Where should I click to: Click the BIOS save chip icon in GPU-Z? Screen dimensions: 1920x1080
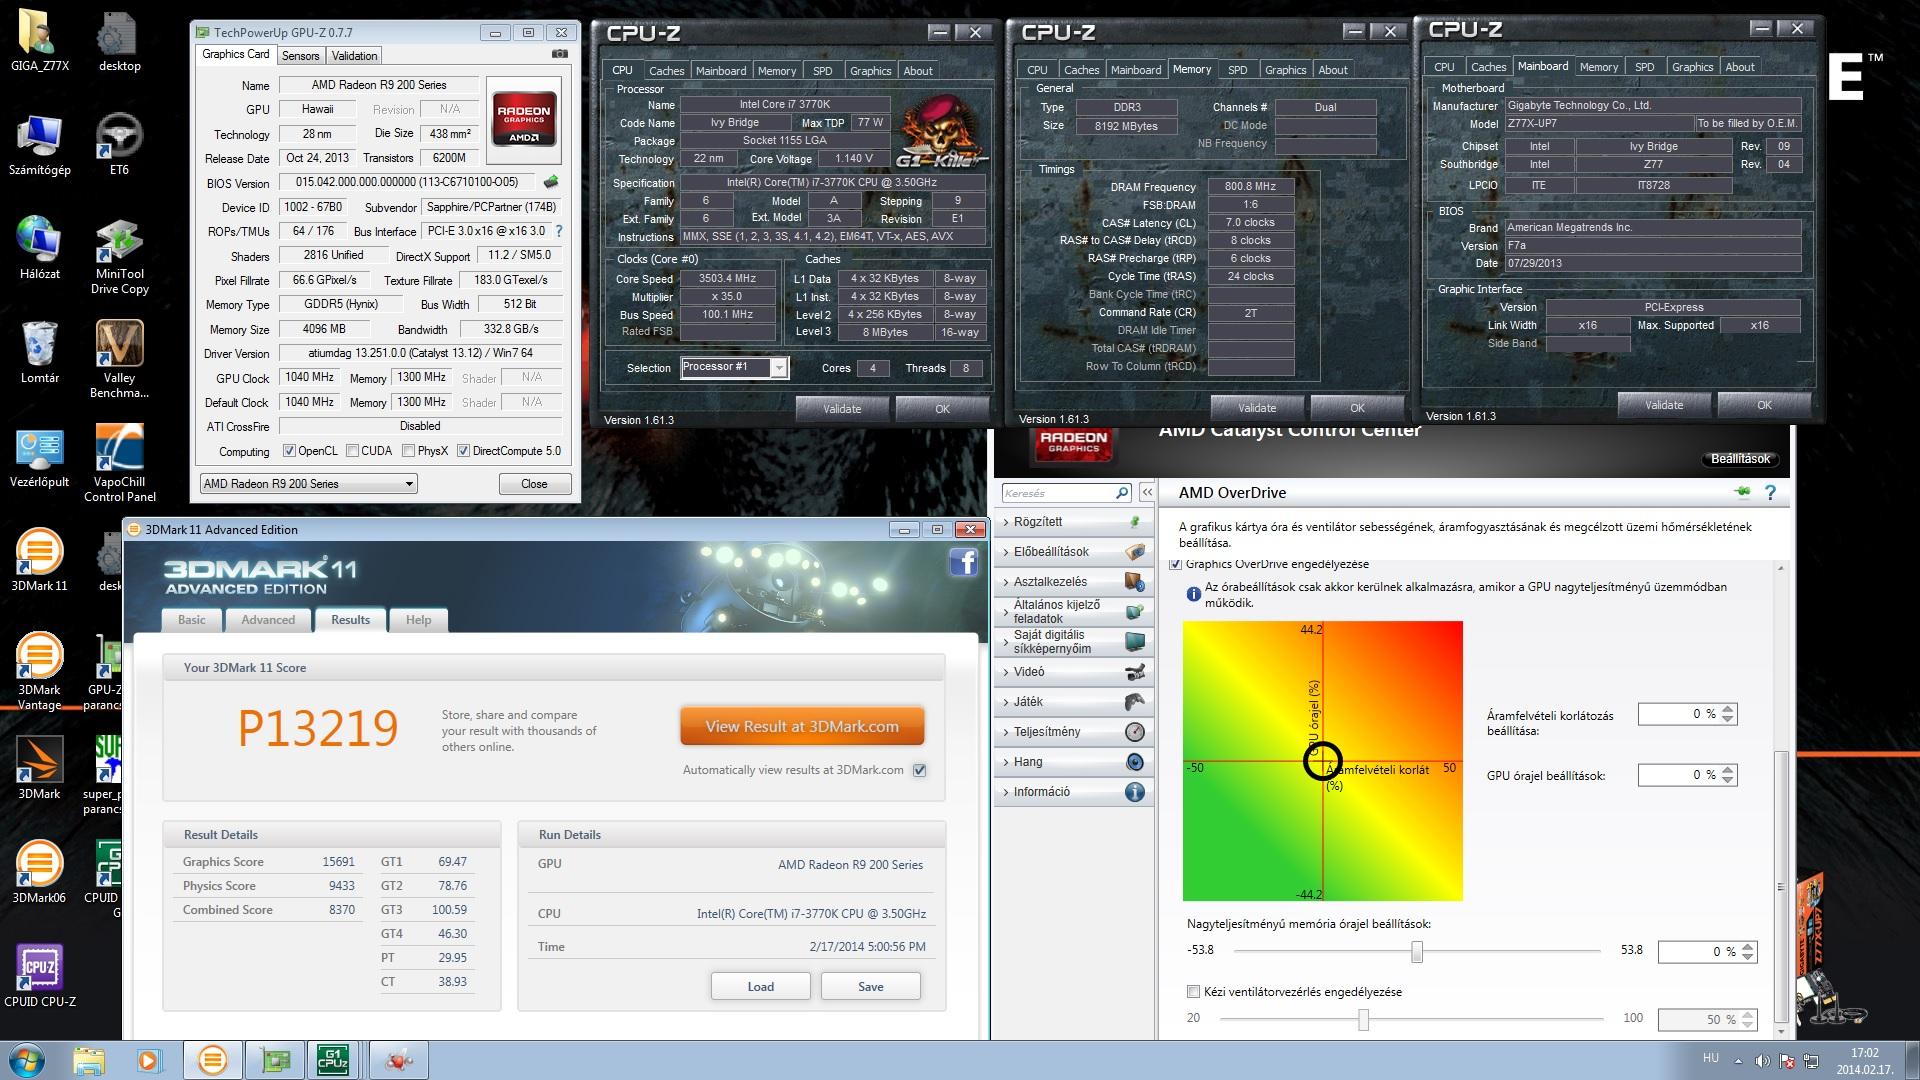(550, 183)
